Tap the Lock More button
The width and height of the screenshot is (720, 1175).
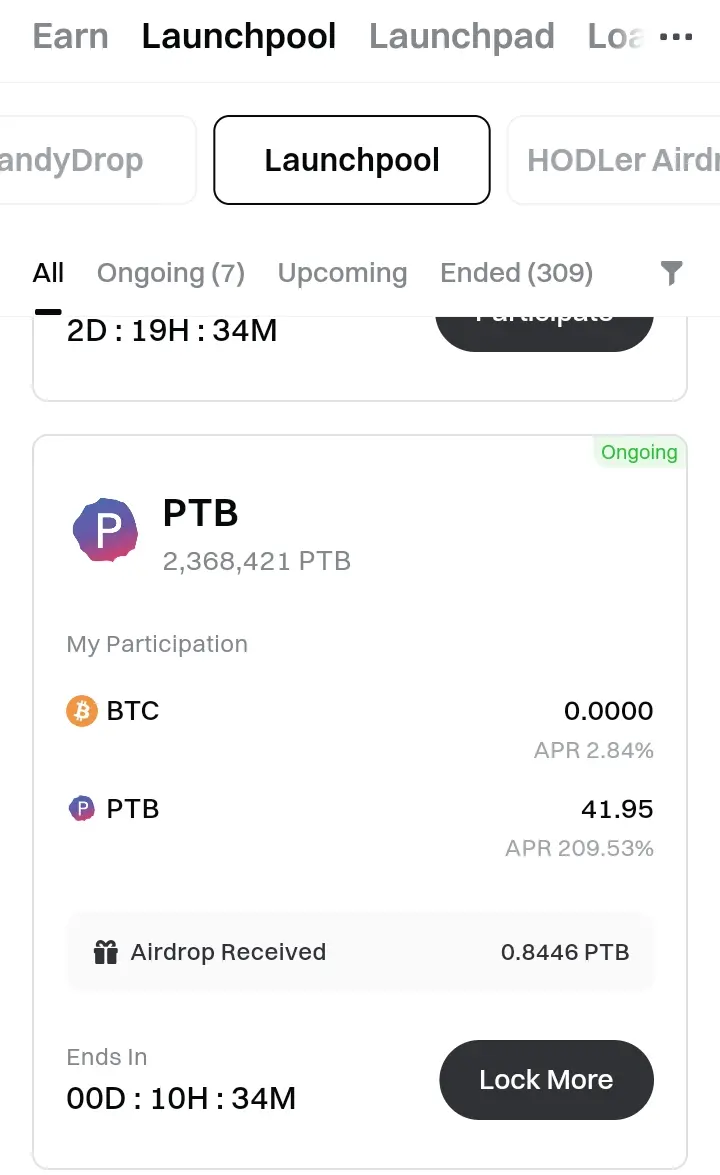[x=546, y=1080]
